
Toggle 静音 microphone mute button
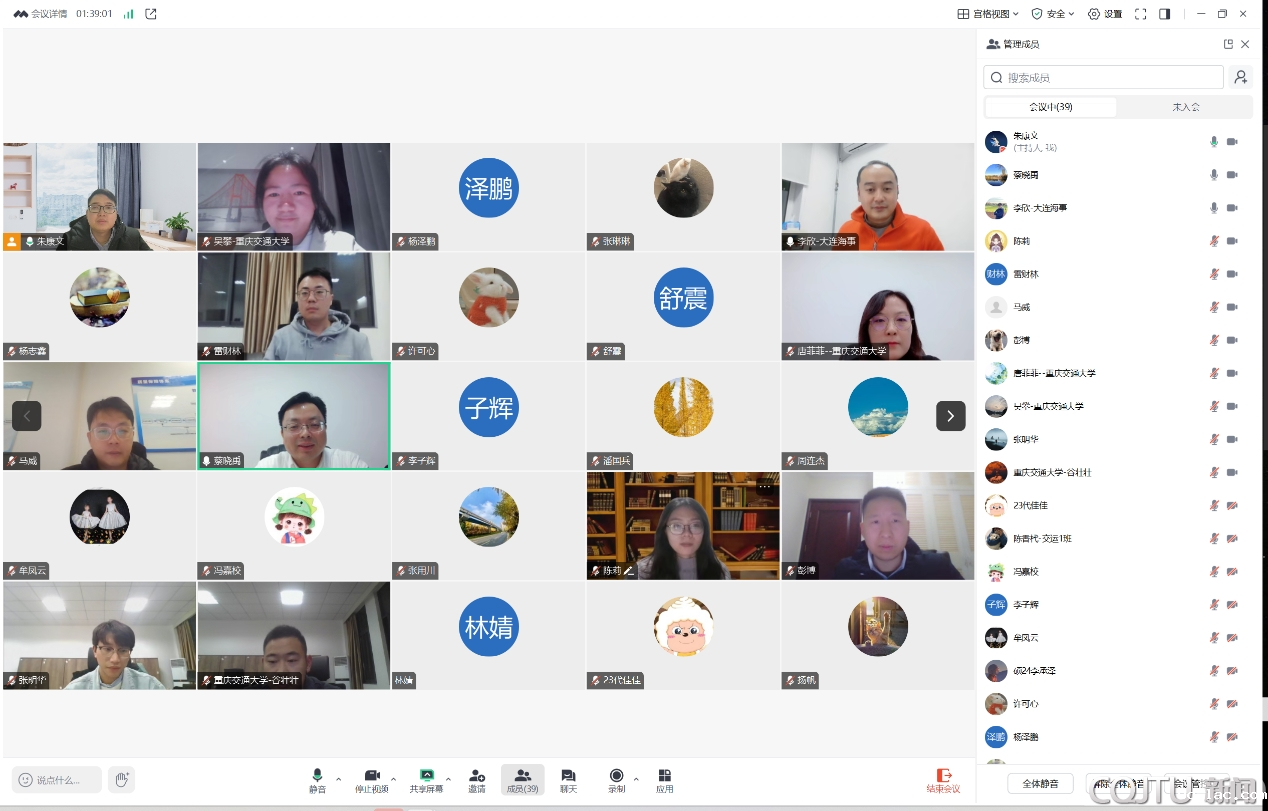pos(317,780)
